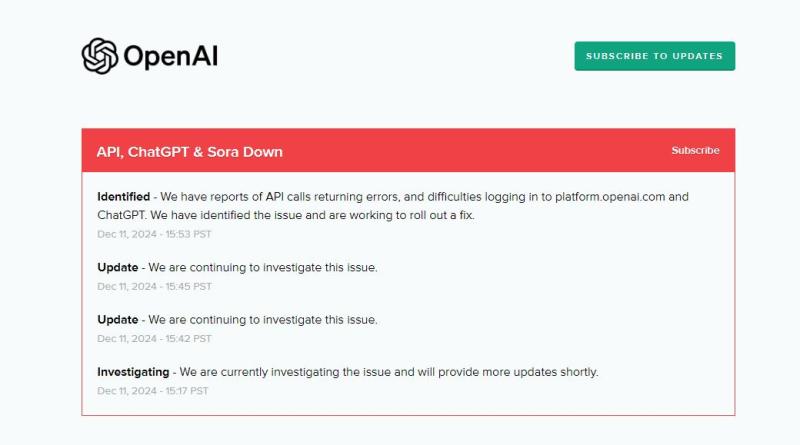Click 'continuing to investigate' text above 15:42 timestamp

point(250,320)
